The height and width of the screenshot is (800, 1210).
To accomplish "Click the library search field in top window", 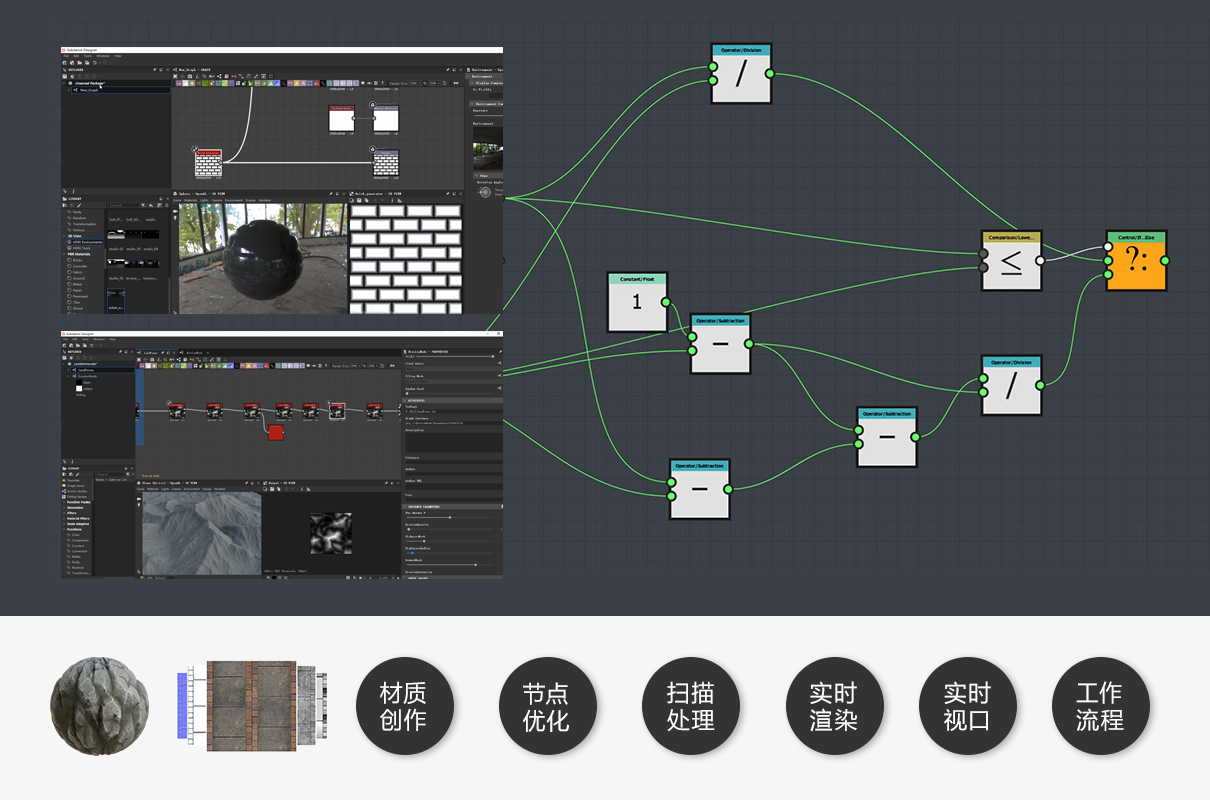I will (124, 205).
